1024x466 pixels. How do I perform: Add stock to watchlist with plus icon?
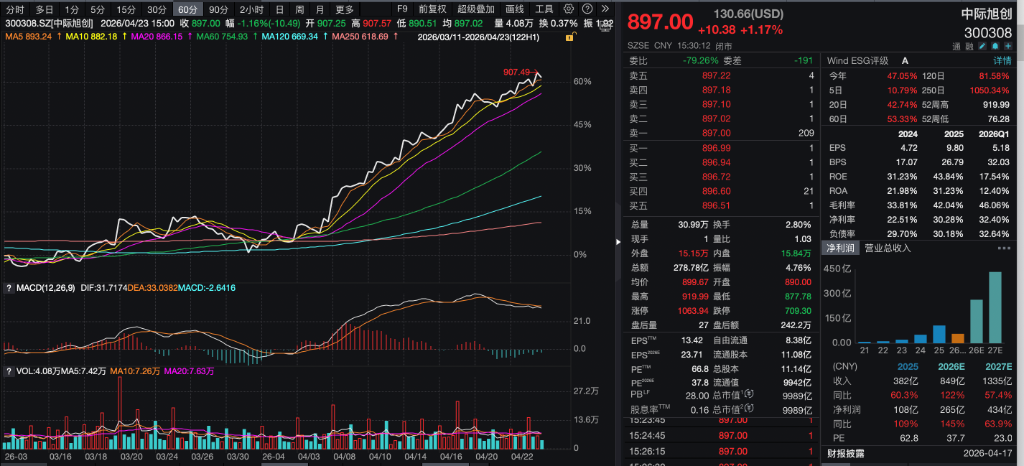click(1008, 46)
